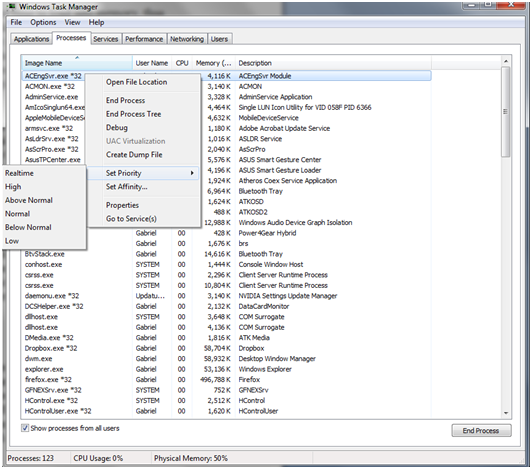Expand the Set Priority submenu arrow

(x=192, y=173)
